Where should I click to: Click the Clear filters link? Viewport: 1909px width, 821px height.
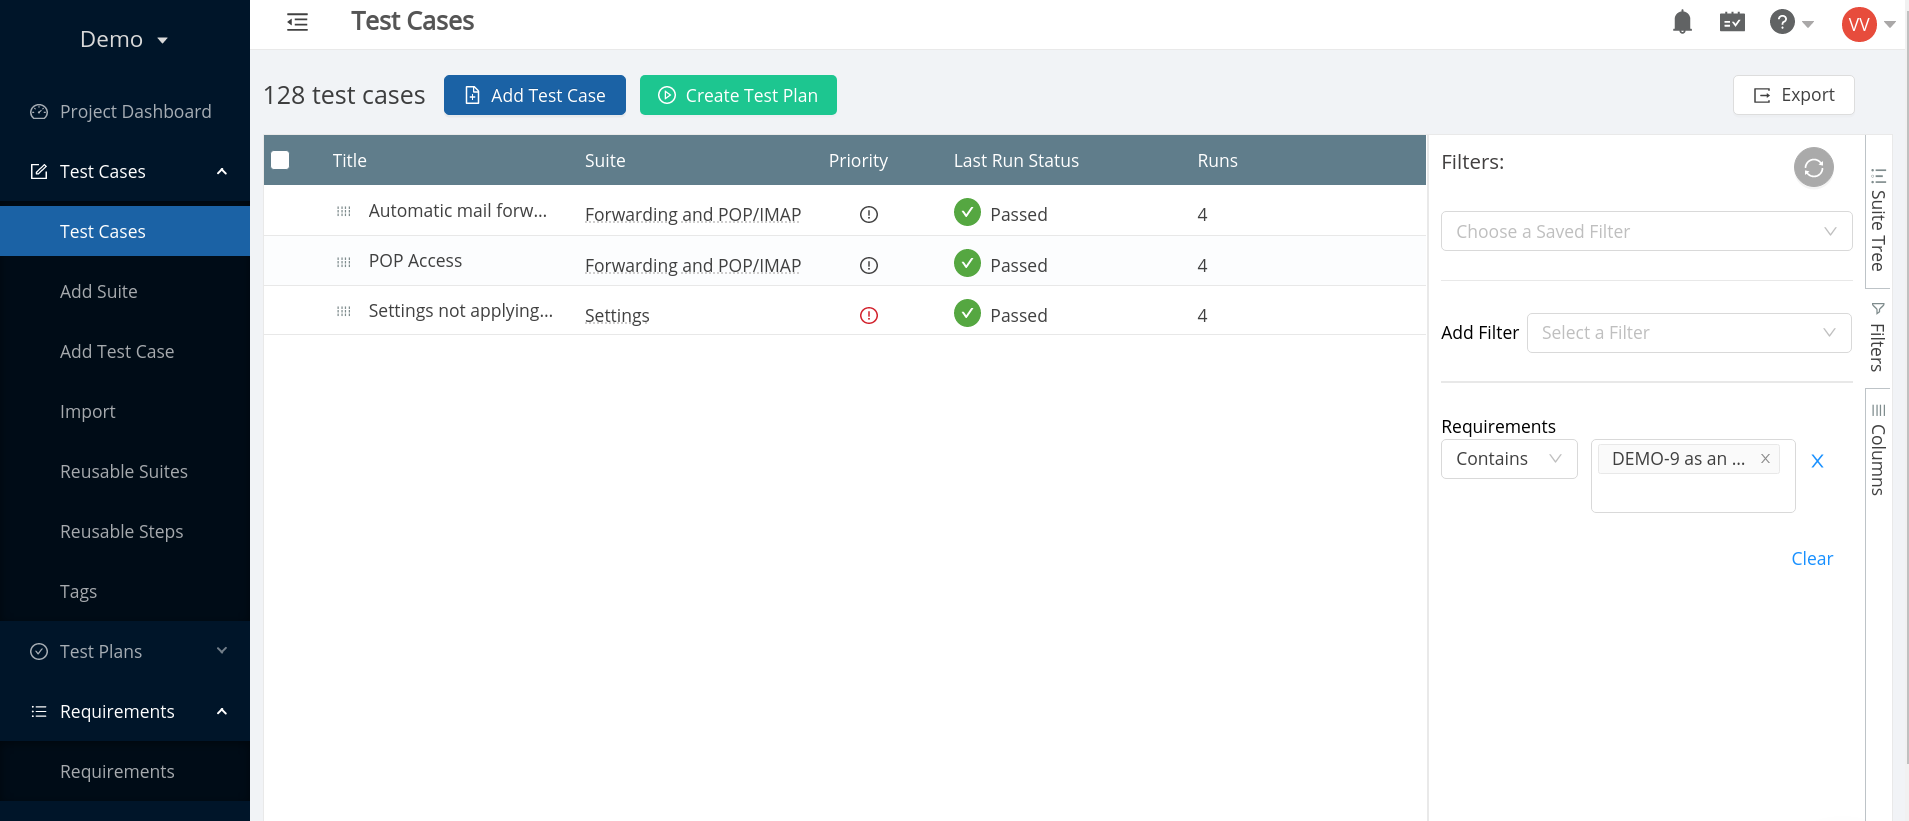1811,559
